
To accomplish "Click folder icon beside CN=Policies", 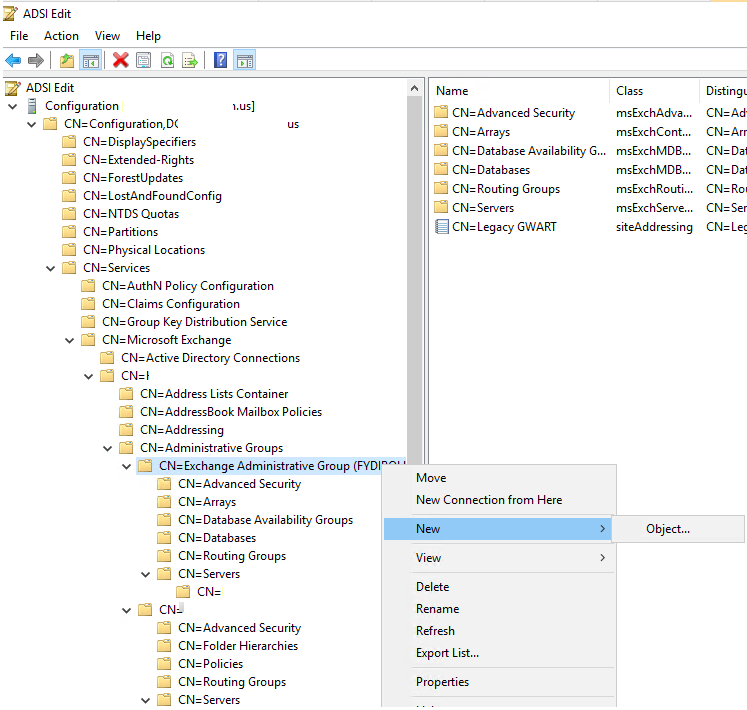I will click(164, 664).
